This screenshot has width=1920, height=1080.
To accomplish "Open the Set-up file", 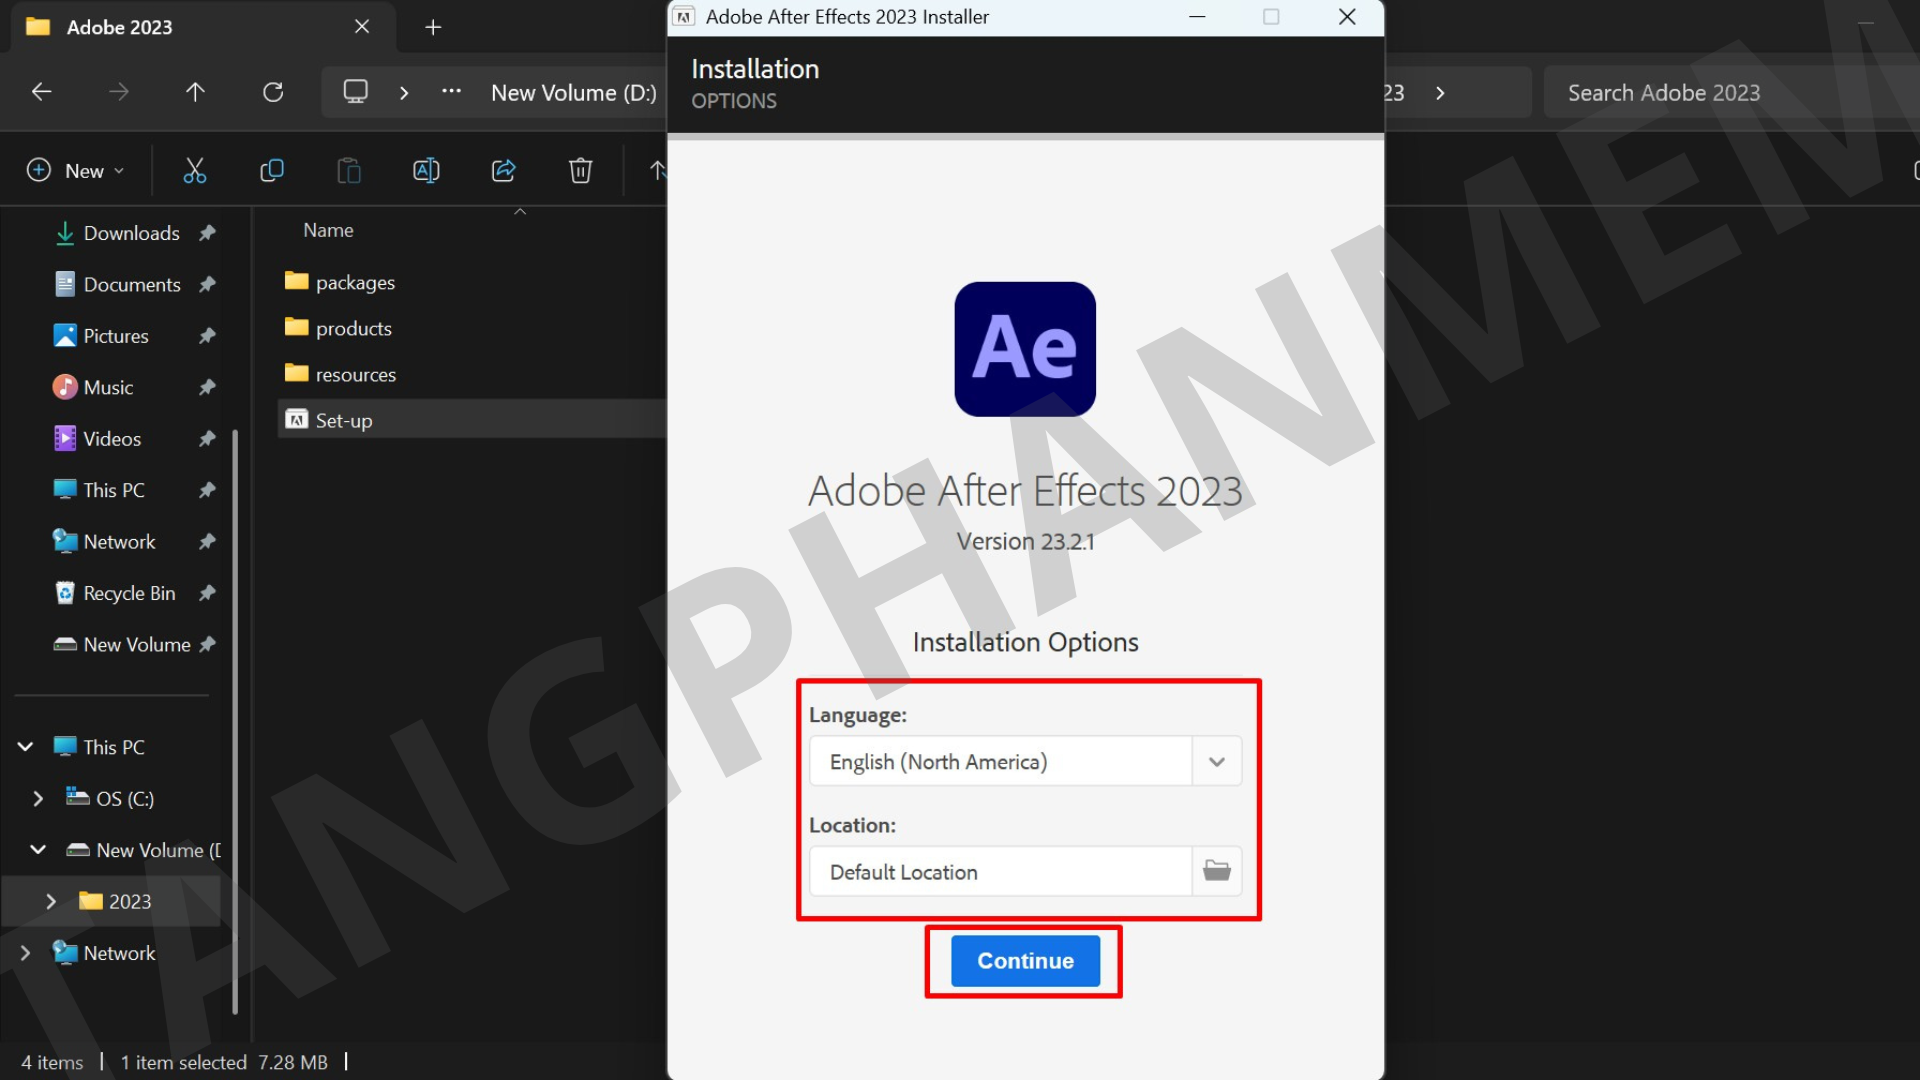I will pyautogui.click(x=344, y=421).
